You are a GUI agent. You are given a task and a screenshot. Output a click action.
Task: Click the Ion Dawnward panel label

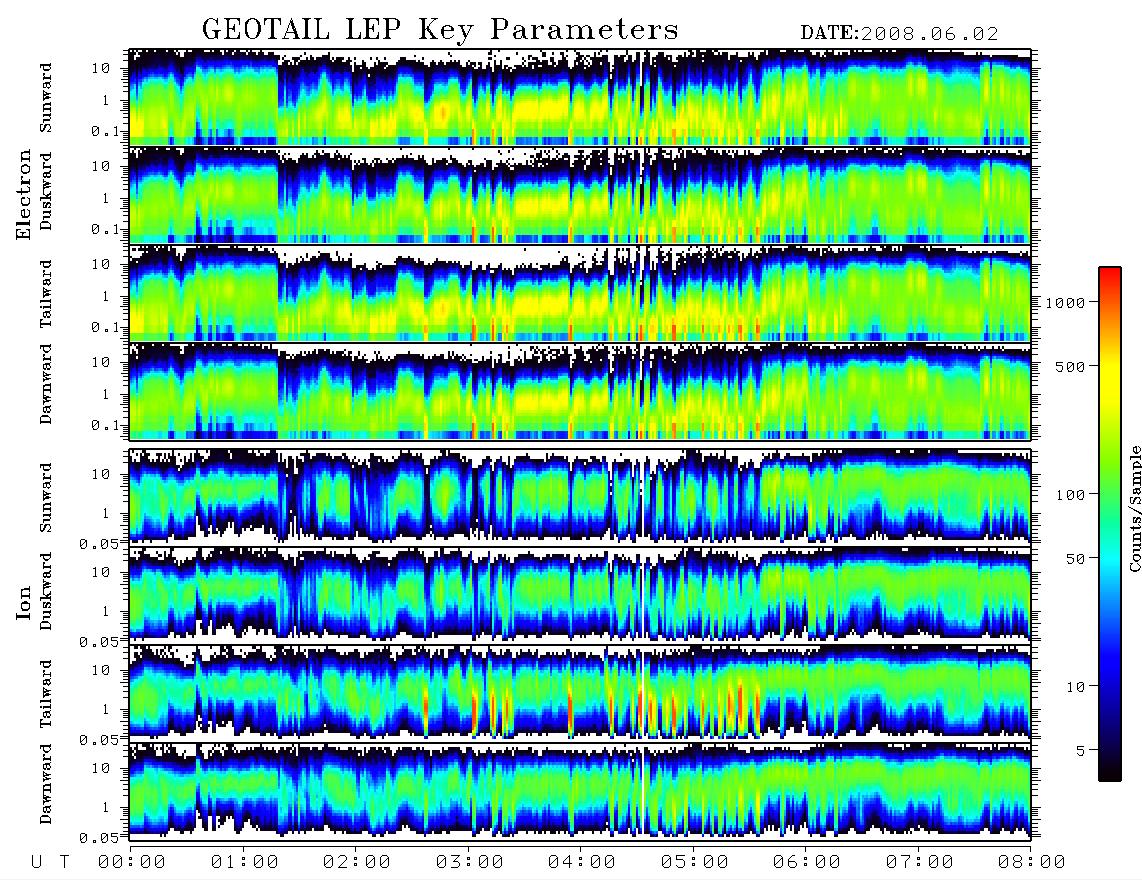pos(46,784)
